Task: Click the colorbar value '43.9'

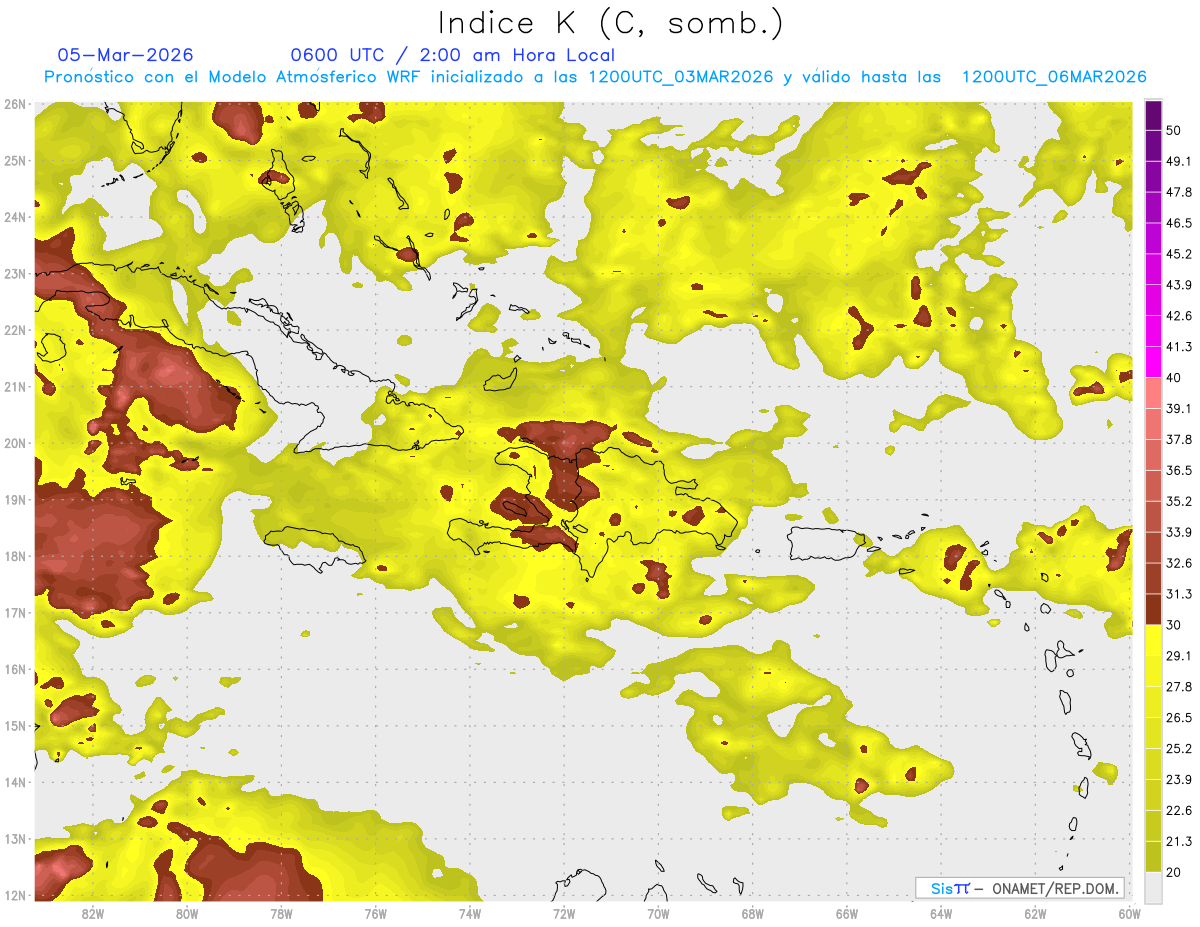Action: [x=1179, y=285]
